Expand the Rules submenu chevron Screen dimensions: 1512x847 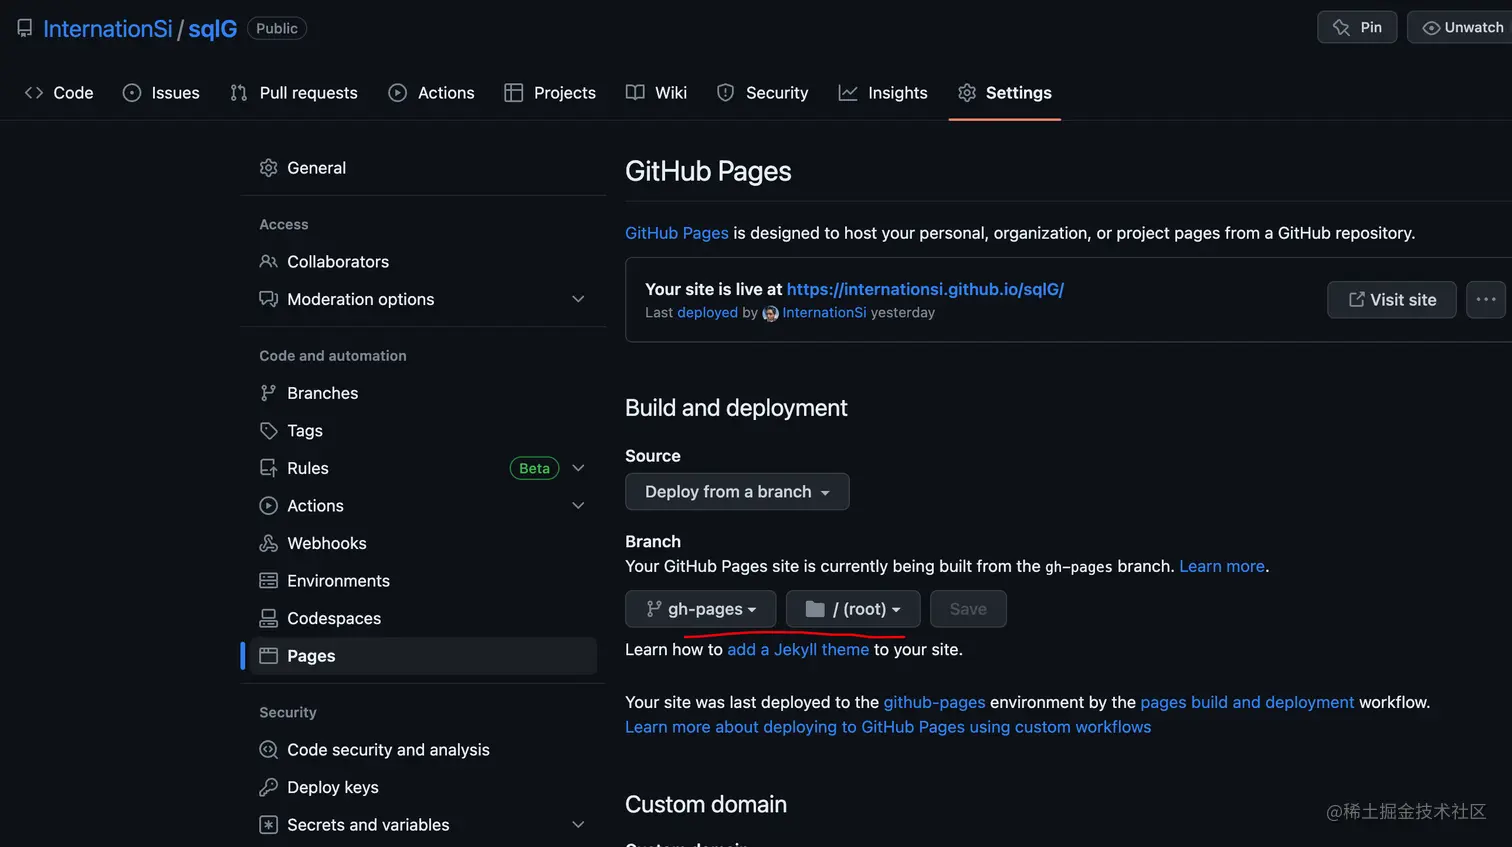(578, 468)
